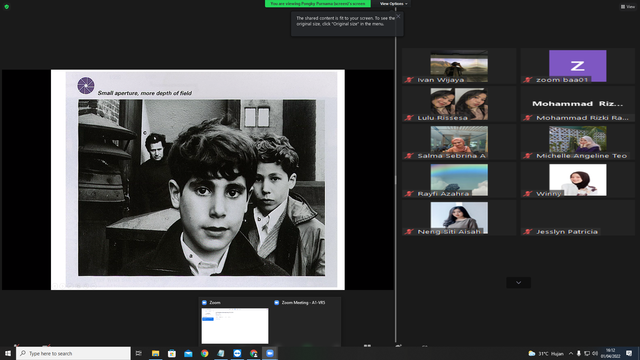Open File Explorer from the taskbar
Viewport: 640px width, 360px height.
click(x=156, y=353)
